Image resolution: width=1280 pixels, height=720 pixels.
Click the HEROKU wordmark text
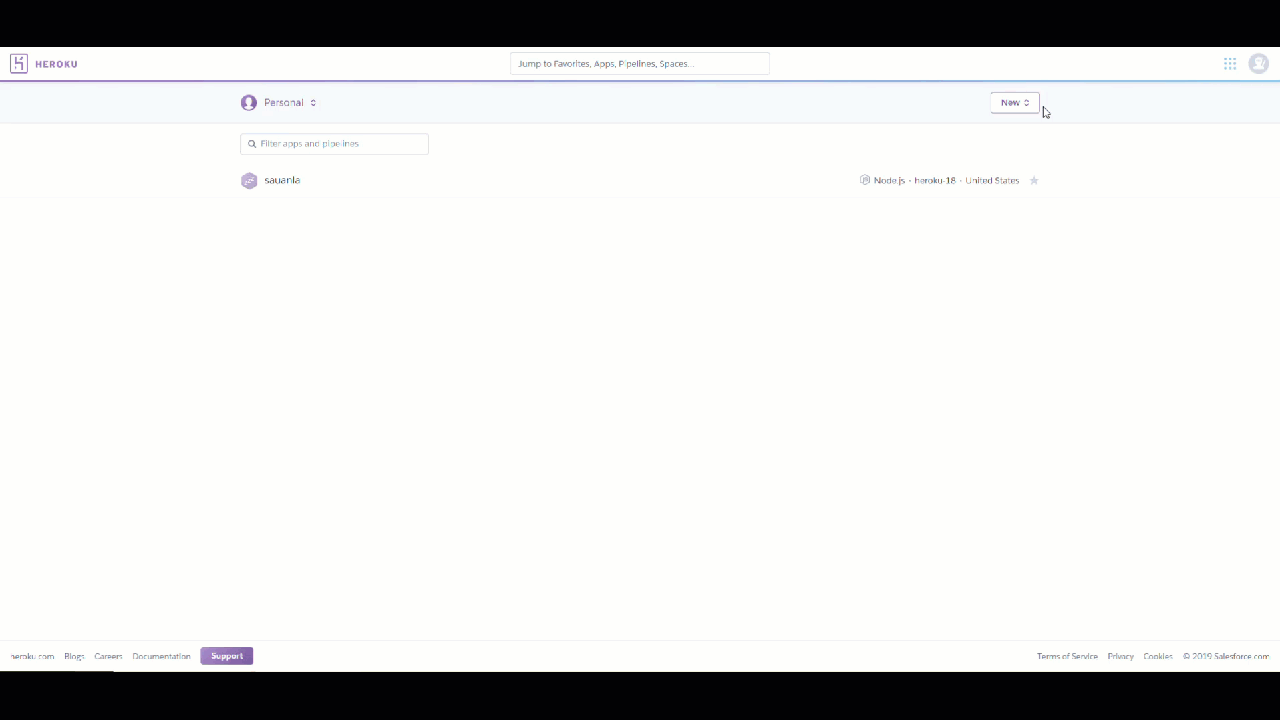(56, 64)
